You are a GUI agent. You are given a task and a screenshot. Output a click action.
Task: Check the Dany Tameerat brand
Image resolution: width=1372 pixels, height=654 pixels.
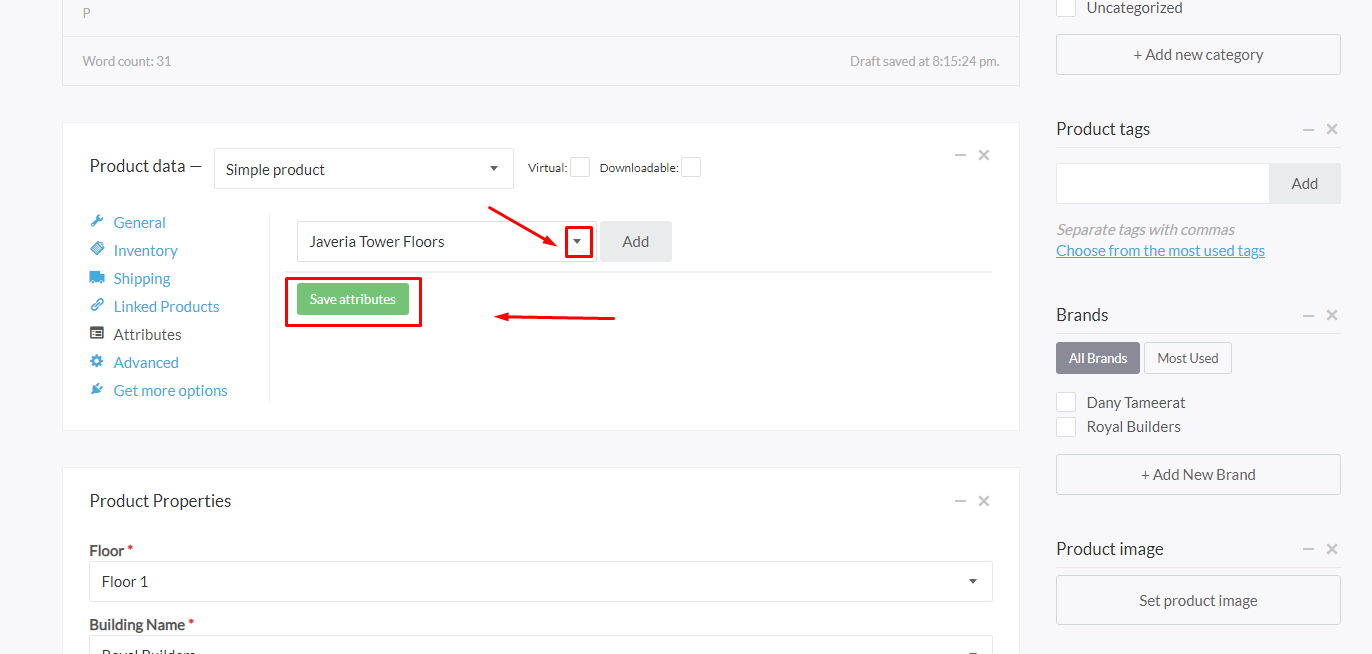[1067, 402]
